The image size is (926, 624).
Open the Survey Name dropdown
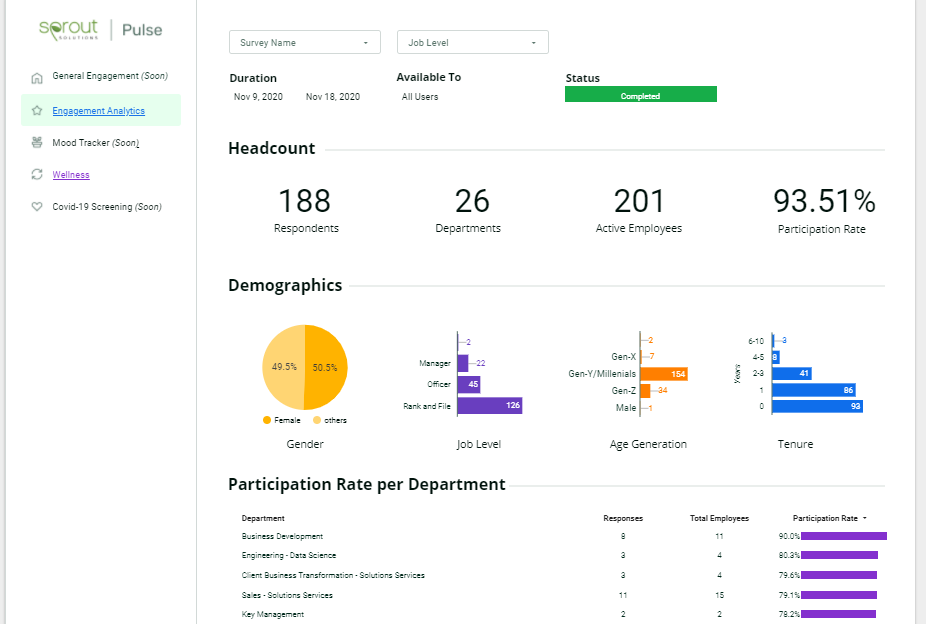point(305,42)
